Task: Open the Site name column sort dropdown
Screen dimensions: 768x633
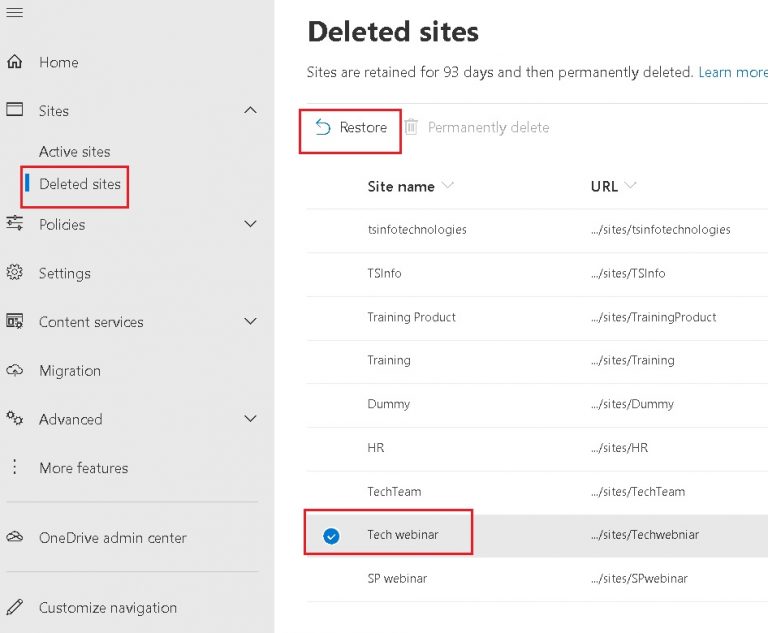Action: point(447,186)
